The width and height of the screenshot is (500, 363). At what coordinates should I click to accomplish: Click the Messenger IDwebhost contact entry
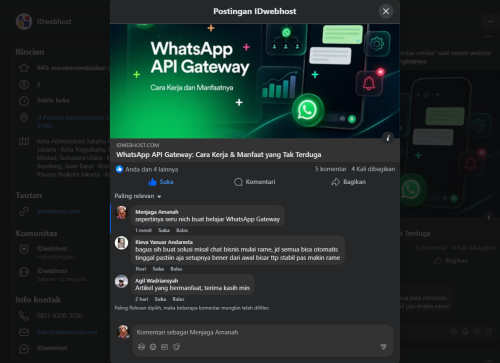tap(52, 348)
